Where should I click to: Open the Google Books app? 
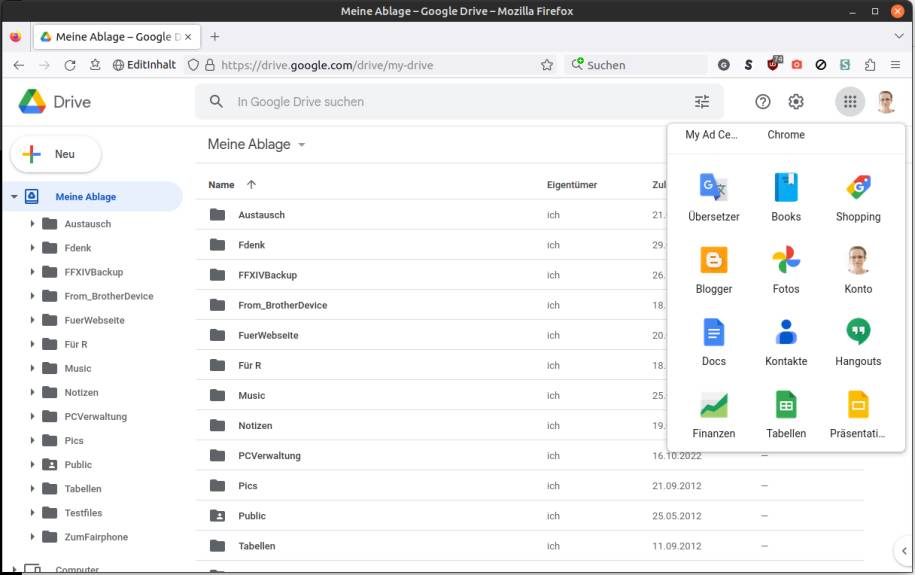pyautogui.click(x=786, y=196)
